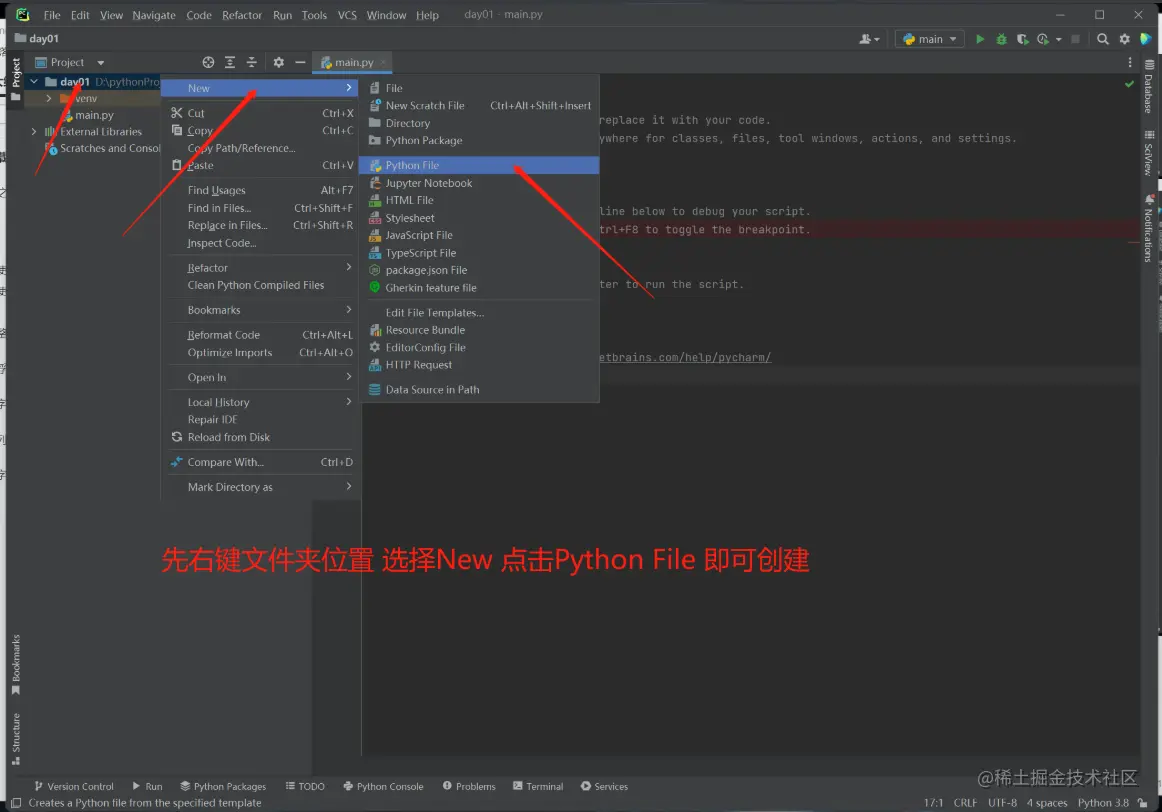Toggle tool window quick access icon bottom-left
This screenshot has width=1162, height=812.
coord(16,803)
